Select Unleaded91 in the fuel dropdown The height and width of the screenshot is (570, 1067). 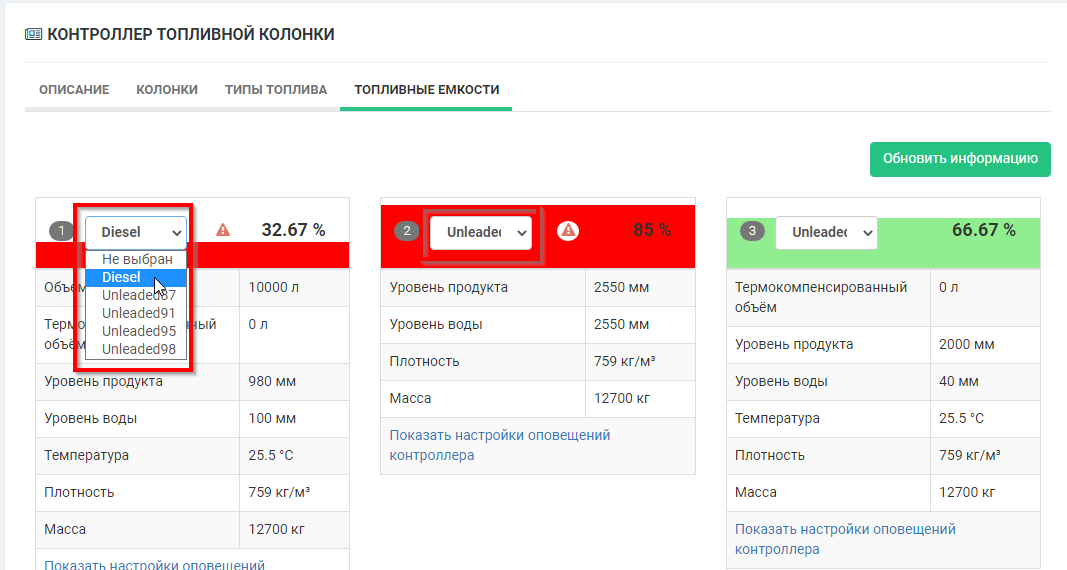(138, 313)
